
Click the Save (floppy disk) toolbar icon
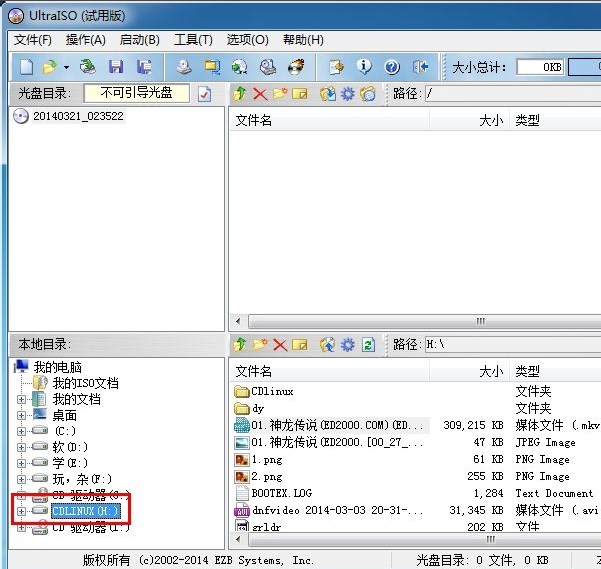point(116,67)
